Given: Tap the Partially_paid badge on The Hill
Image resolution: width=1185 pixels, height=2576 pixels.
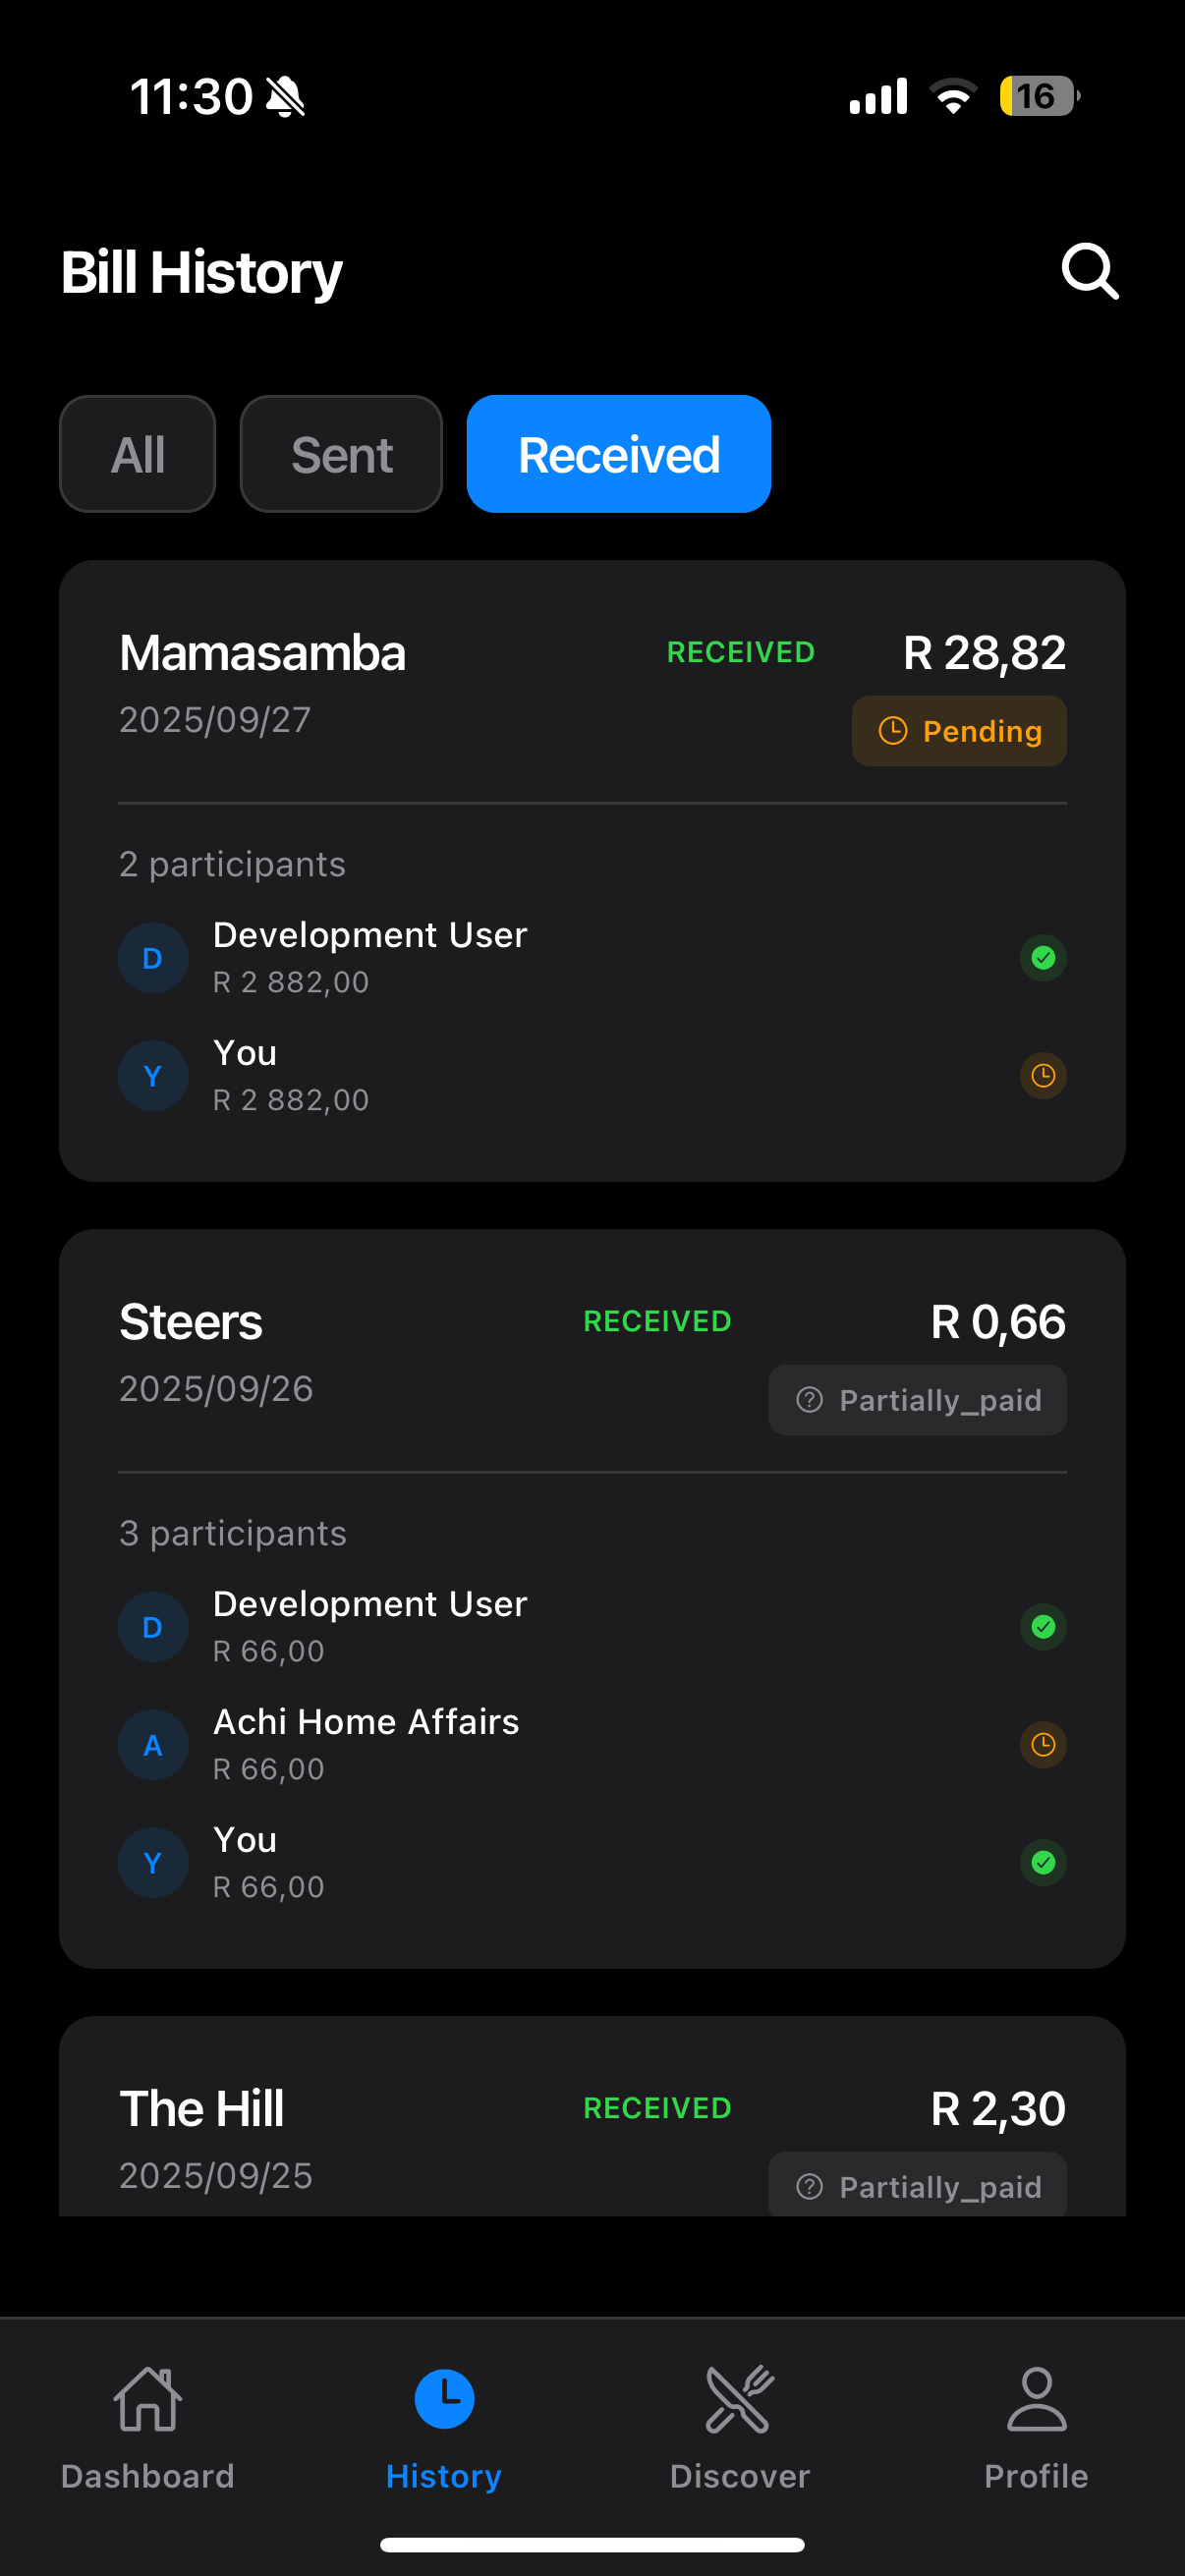Looking at the screenshot, I should [x=917, y=2186].
